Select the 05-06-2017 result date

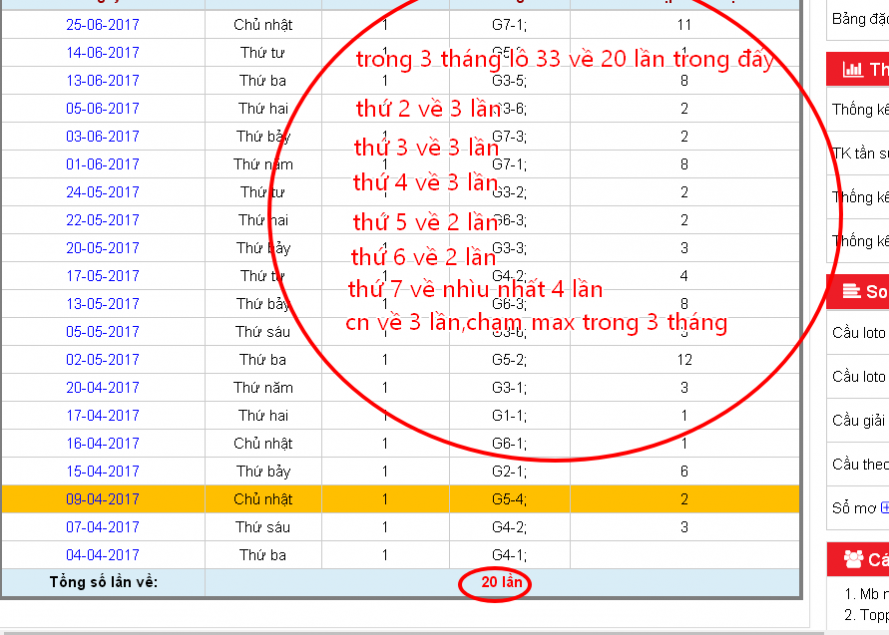click(x=103, y=108)
